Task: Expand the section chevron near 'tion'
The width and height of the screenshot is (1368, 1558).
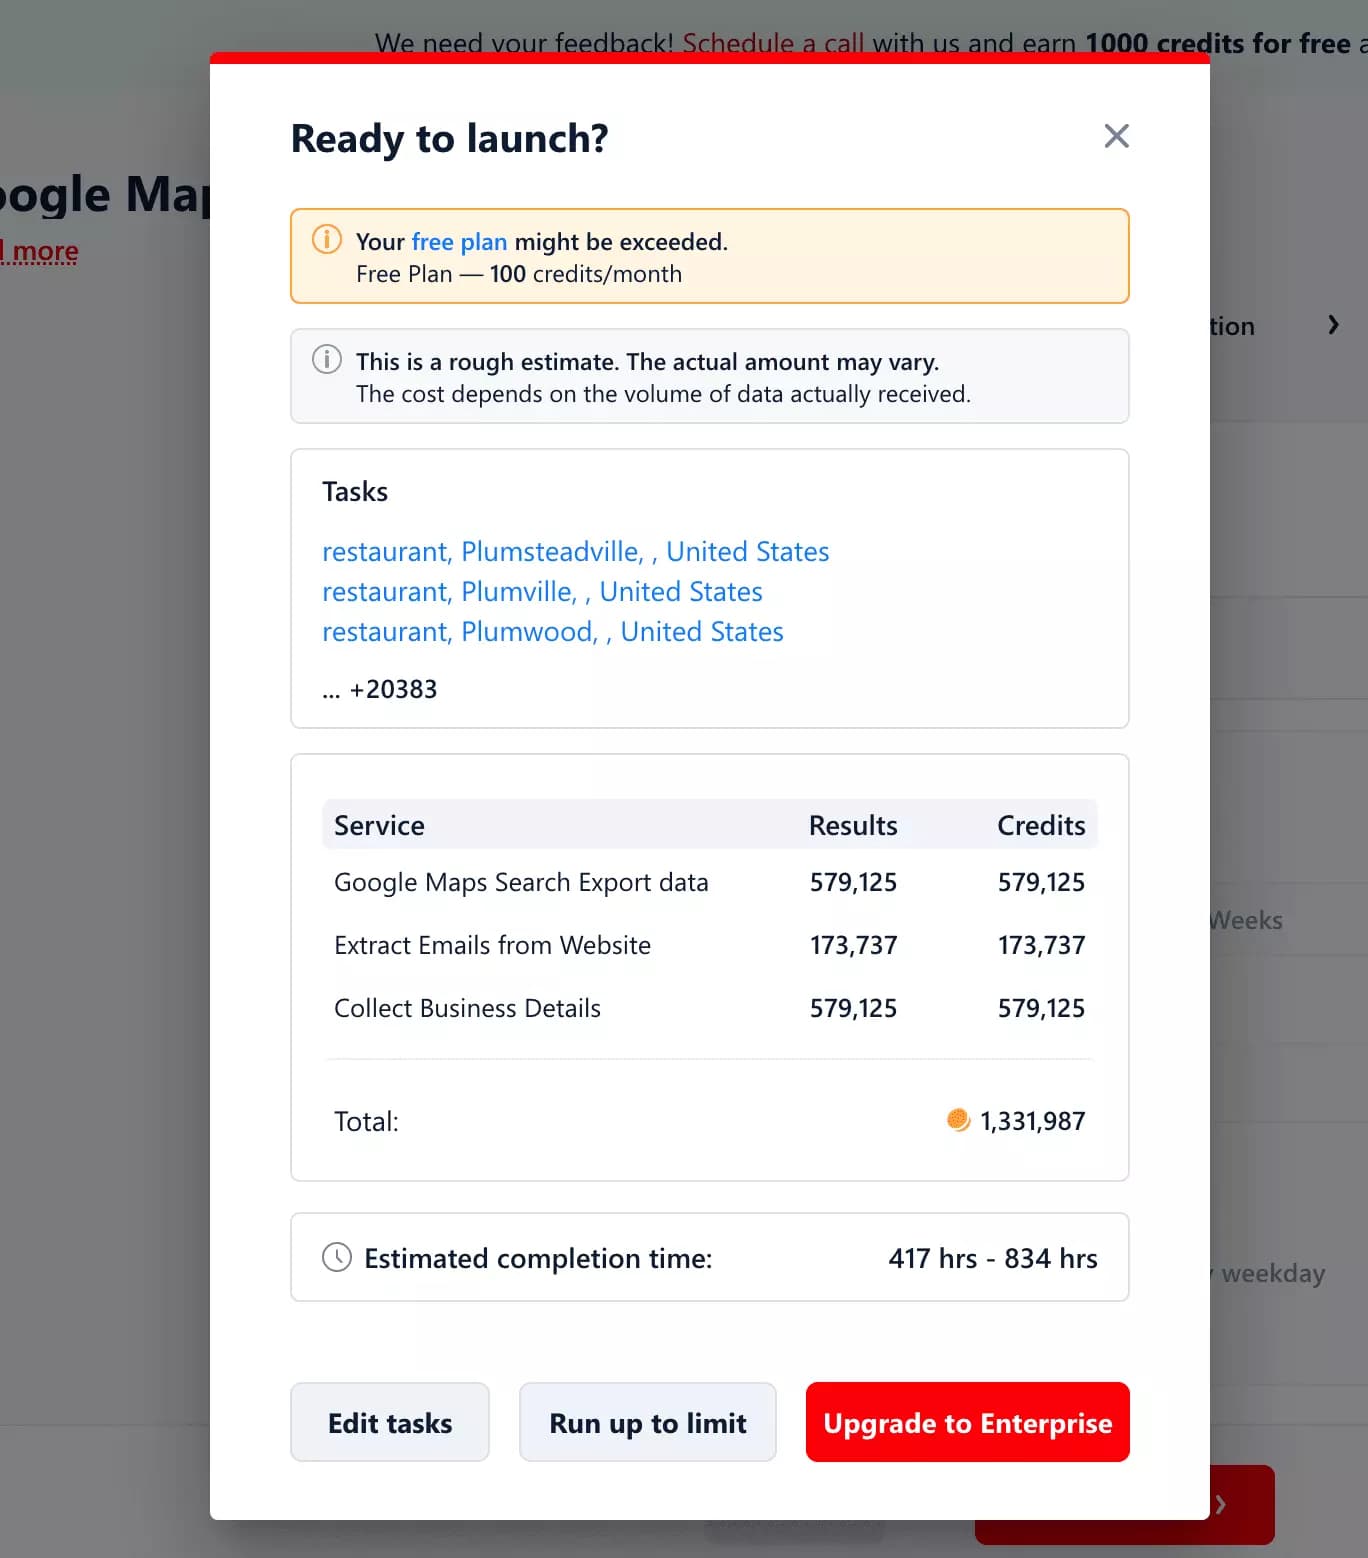Action: point(1334,324)
